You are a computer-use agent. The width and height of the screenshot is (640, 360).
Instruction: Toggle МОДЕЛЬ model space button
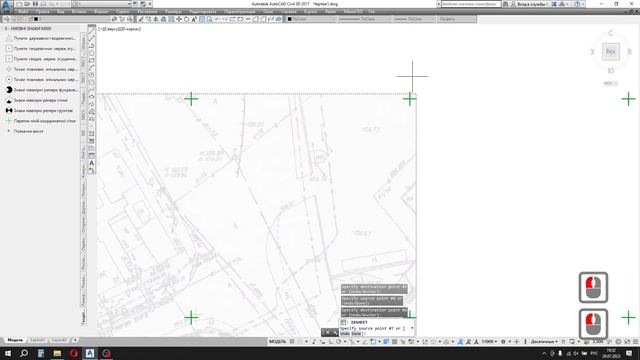tap(277, 342)
